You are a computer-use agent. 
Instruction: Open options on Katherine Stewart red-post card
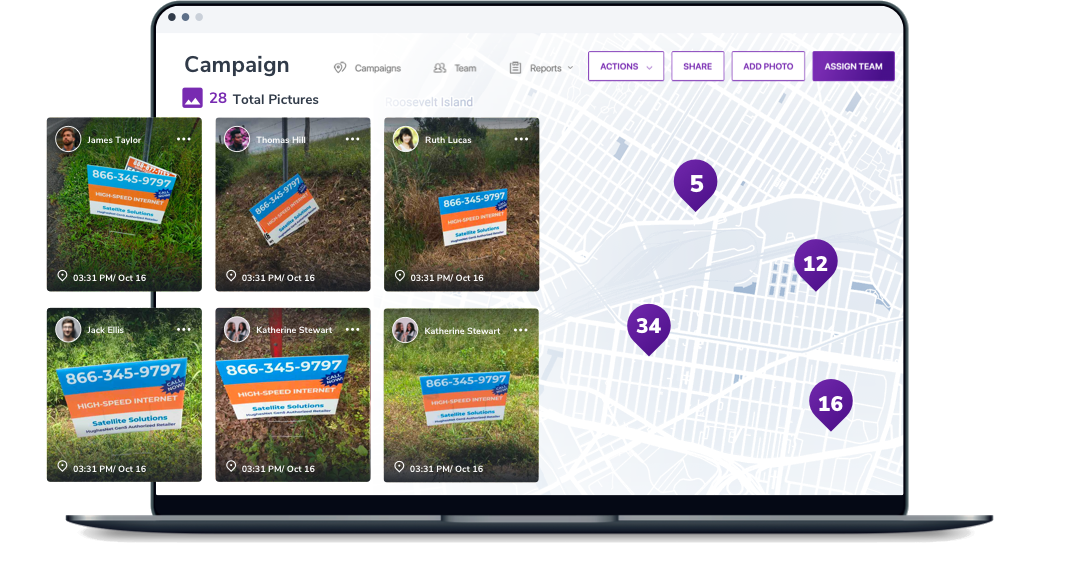[352, 329]
